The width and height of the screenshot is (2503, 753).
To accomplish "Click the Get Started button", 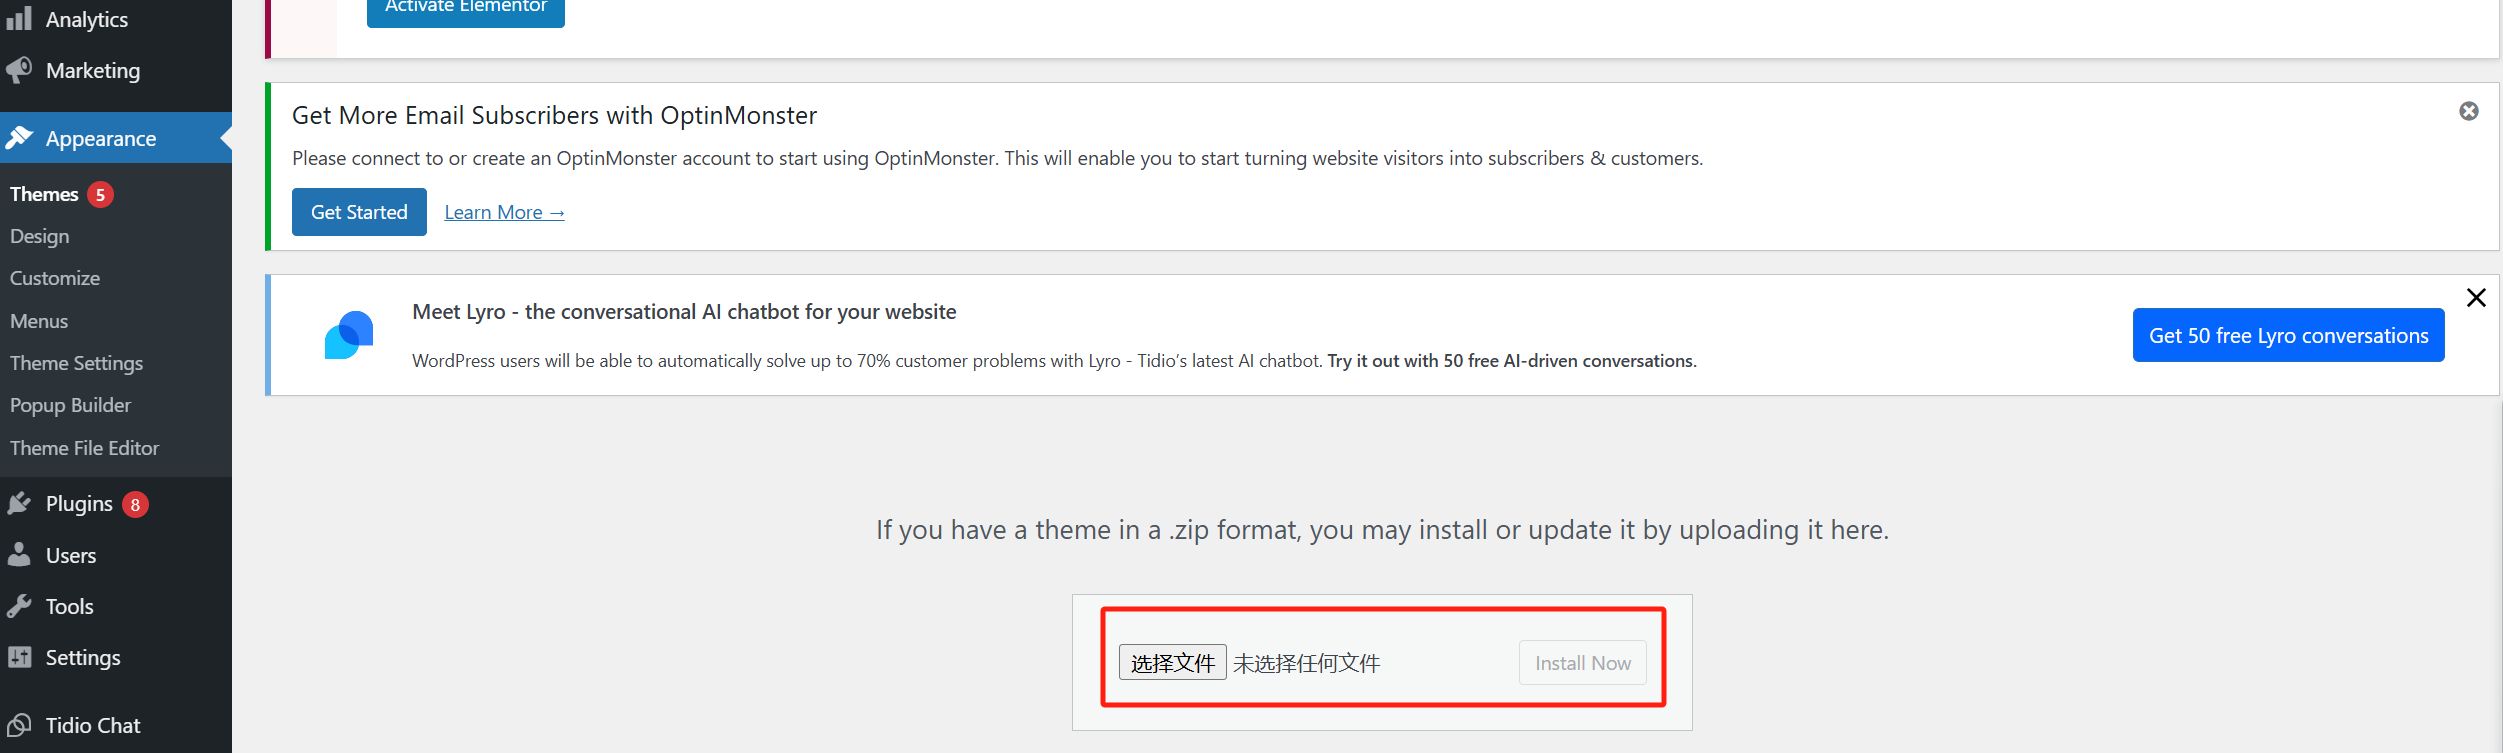I will point(359,212).
